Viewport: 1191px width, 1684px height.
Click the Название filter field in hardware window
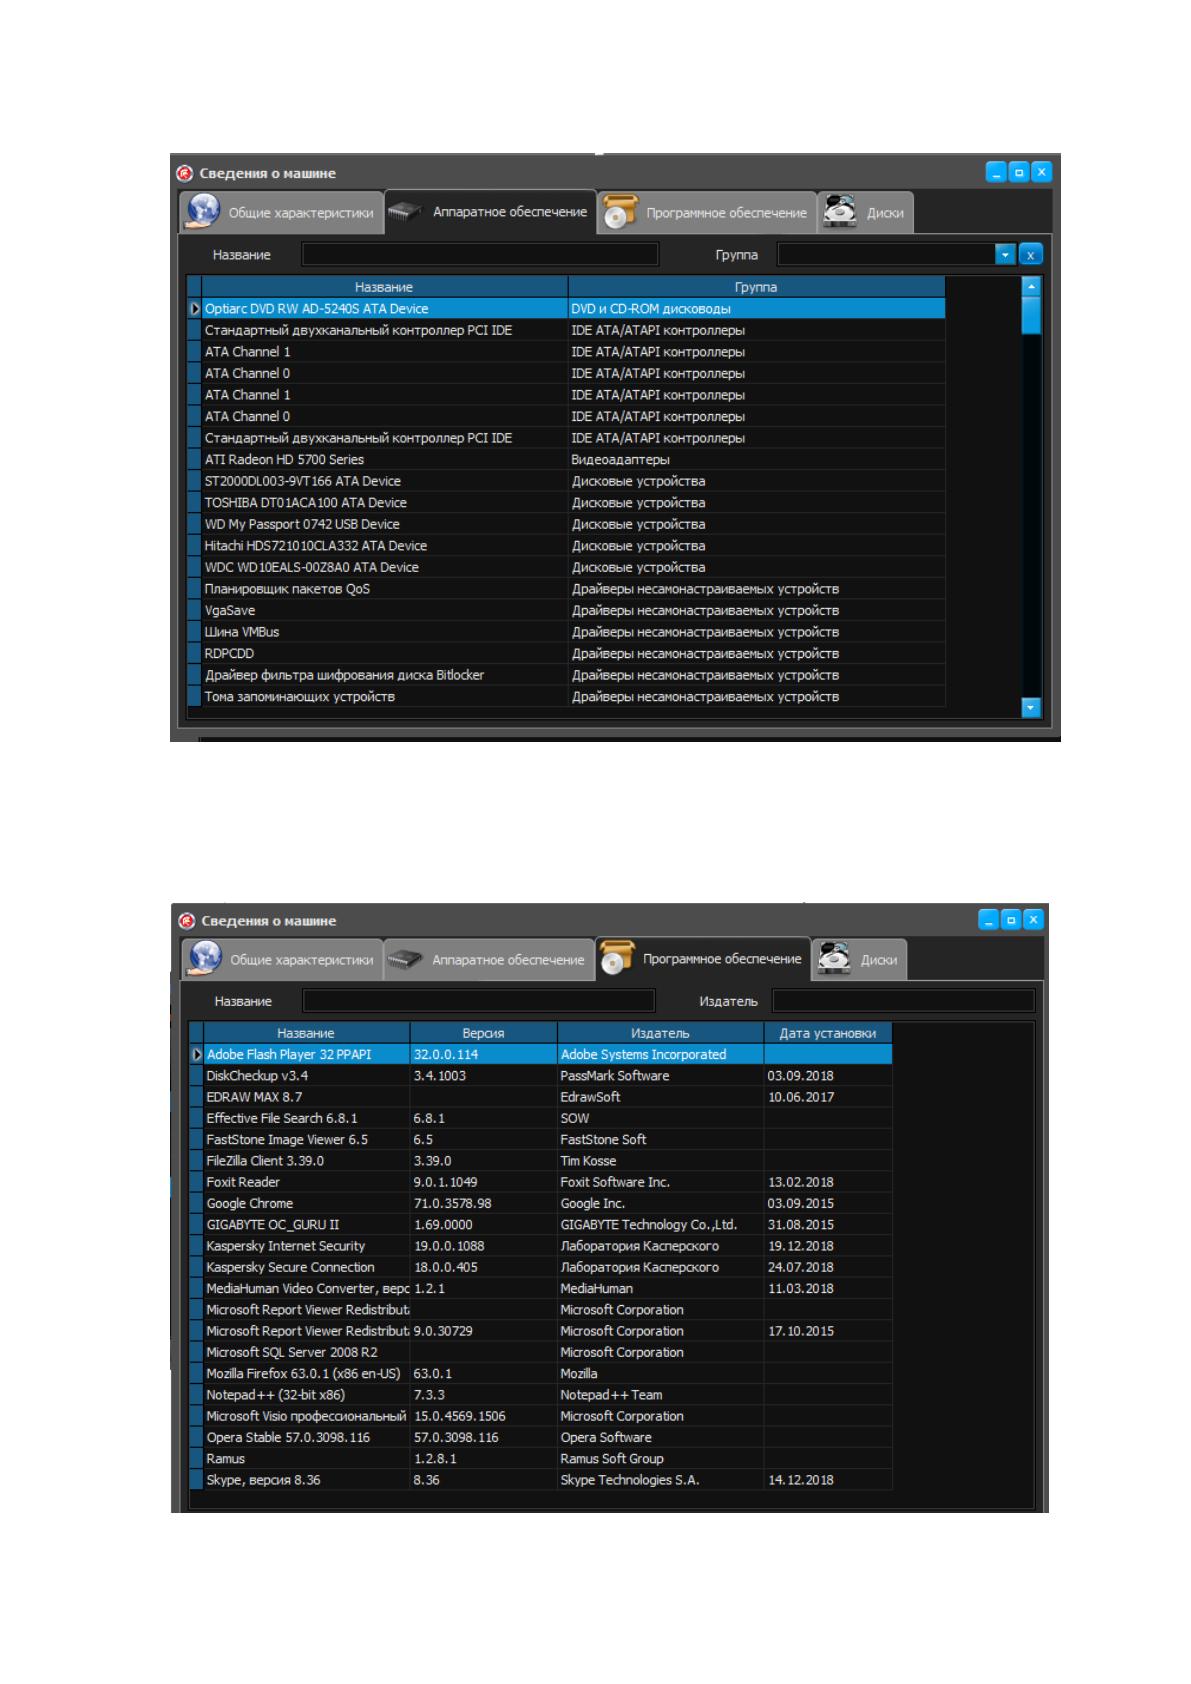click(481, 254)
